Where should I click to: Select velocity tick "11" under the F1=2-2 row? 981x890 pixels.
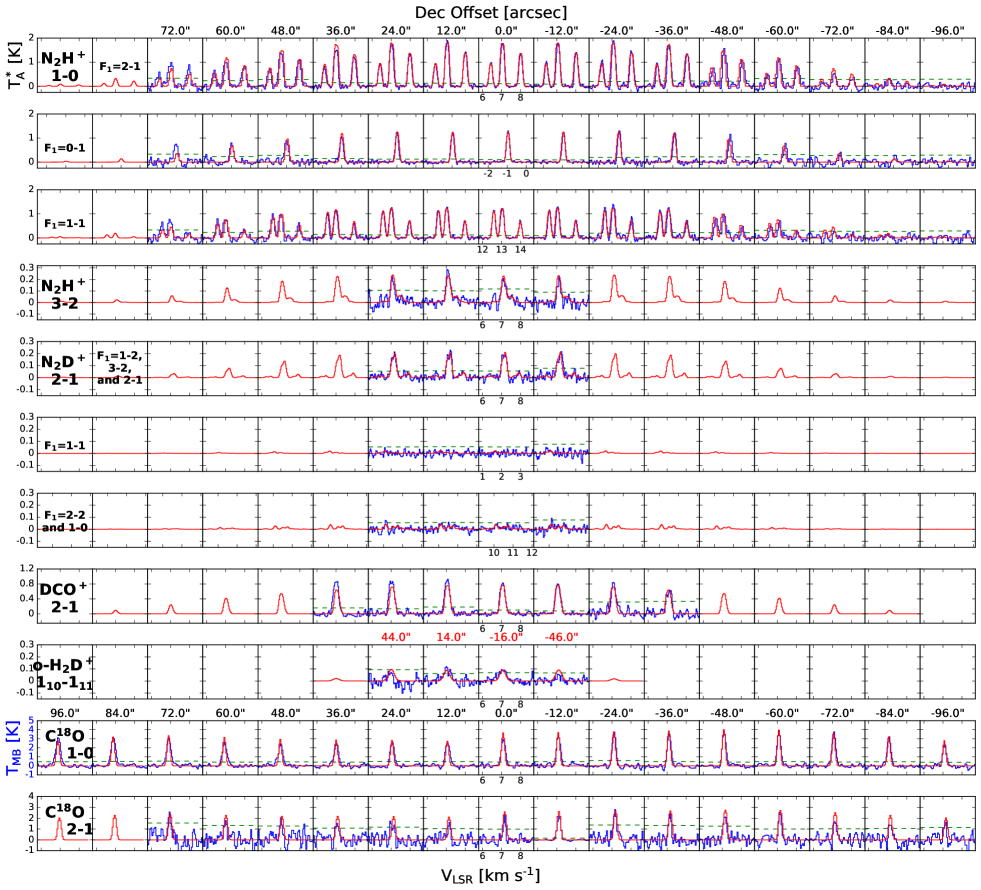513,553
